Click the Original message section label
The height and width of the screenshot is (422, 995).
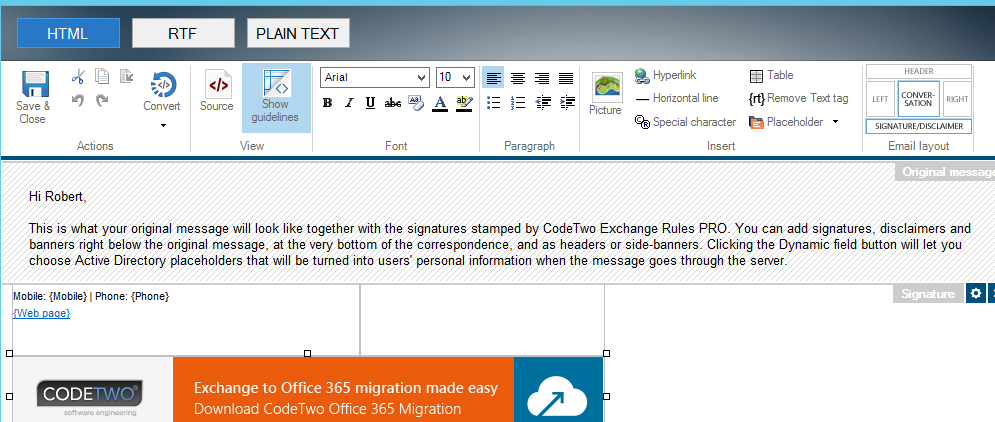[945, 172]
